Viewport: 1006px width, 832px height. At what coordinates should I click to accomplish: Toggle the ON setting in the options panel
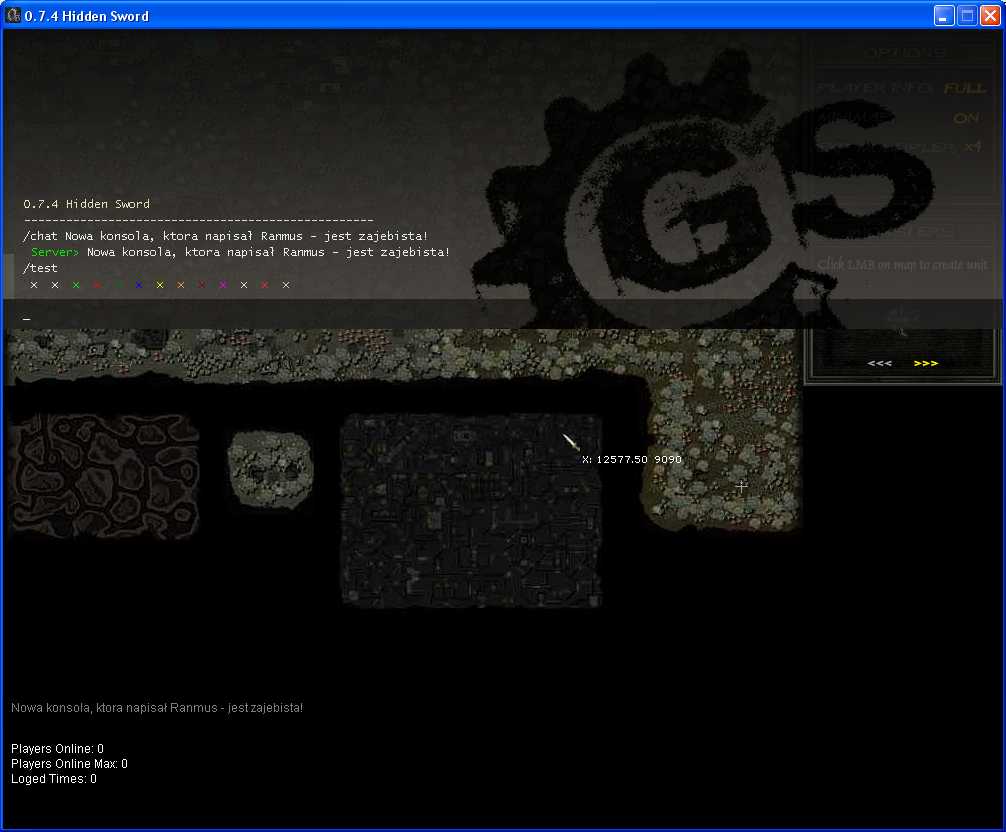(x=966, y=118)
